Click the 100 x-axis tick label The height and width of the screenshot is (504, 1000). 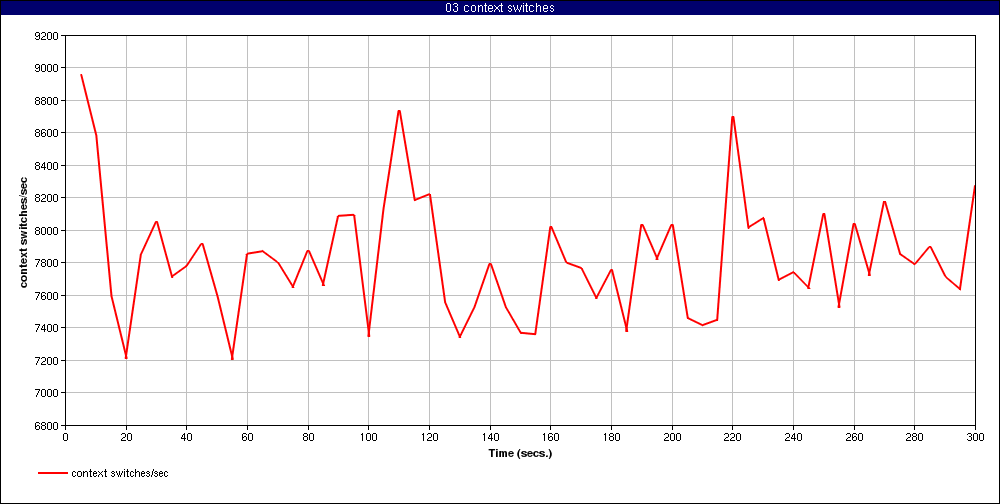click(369, 438)
